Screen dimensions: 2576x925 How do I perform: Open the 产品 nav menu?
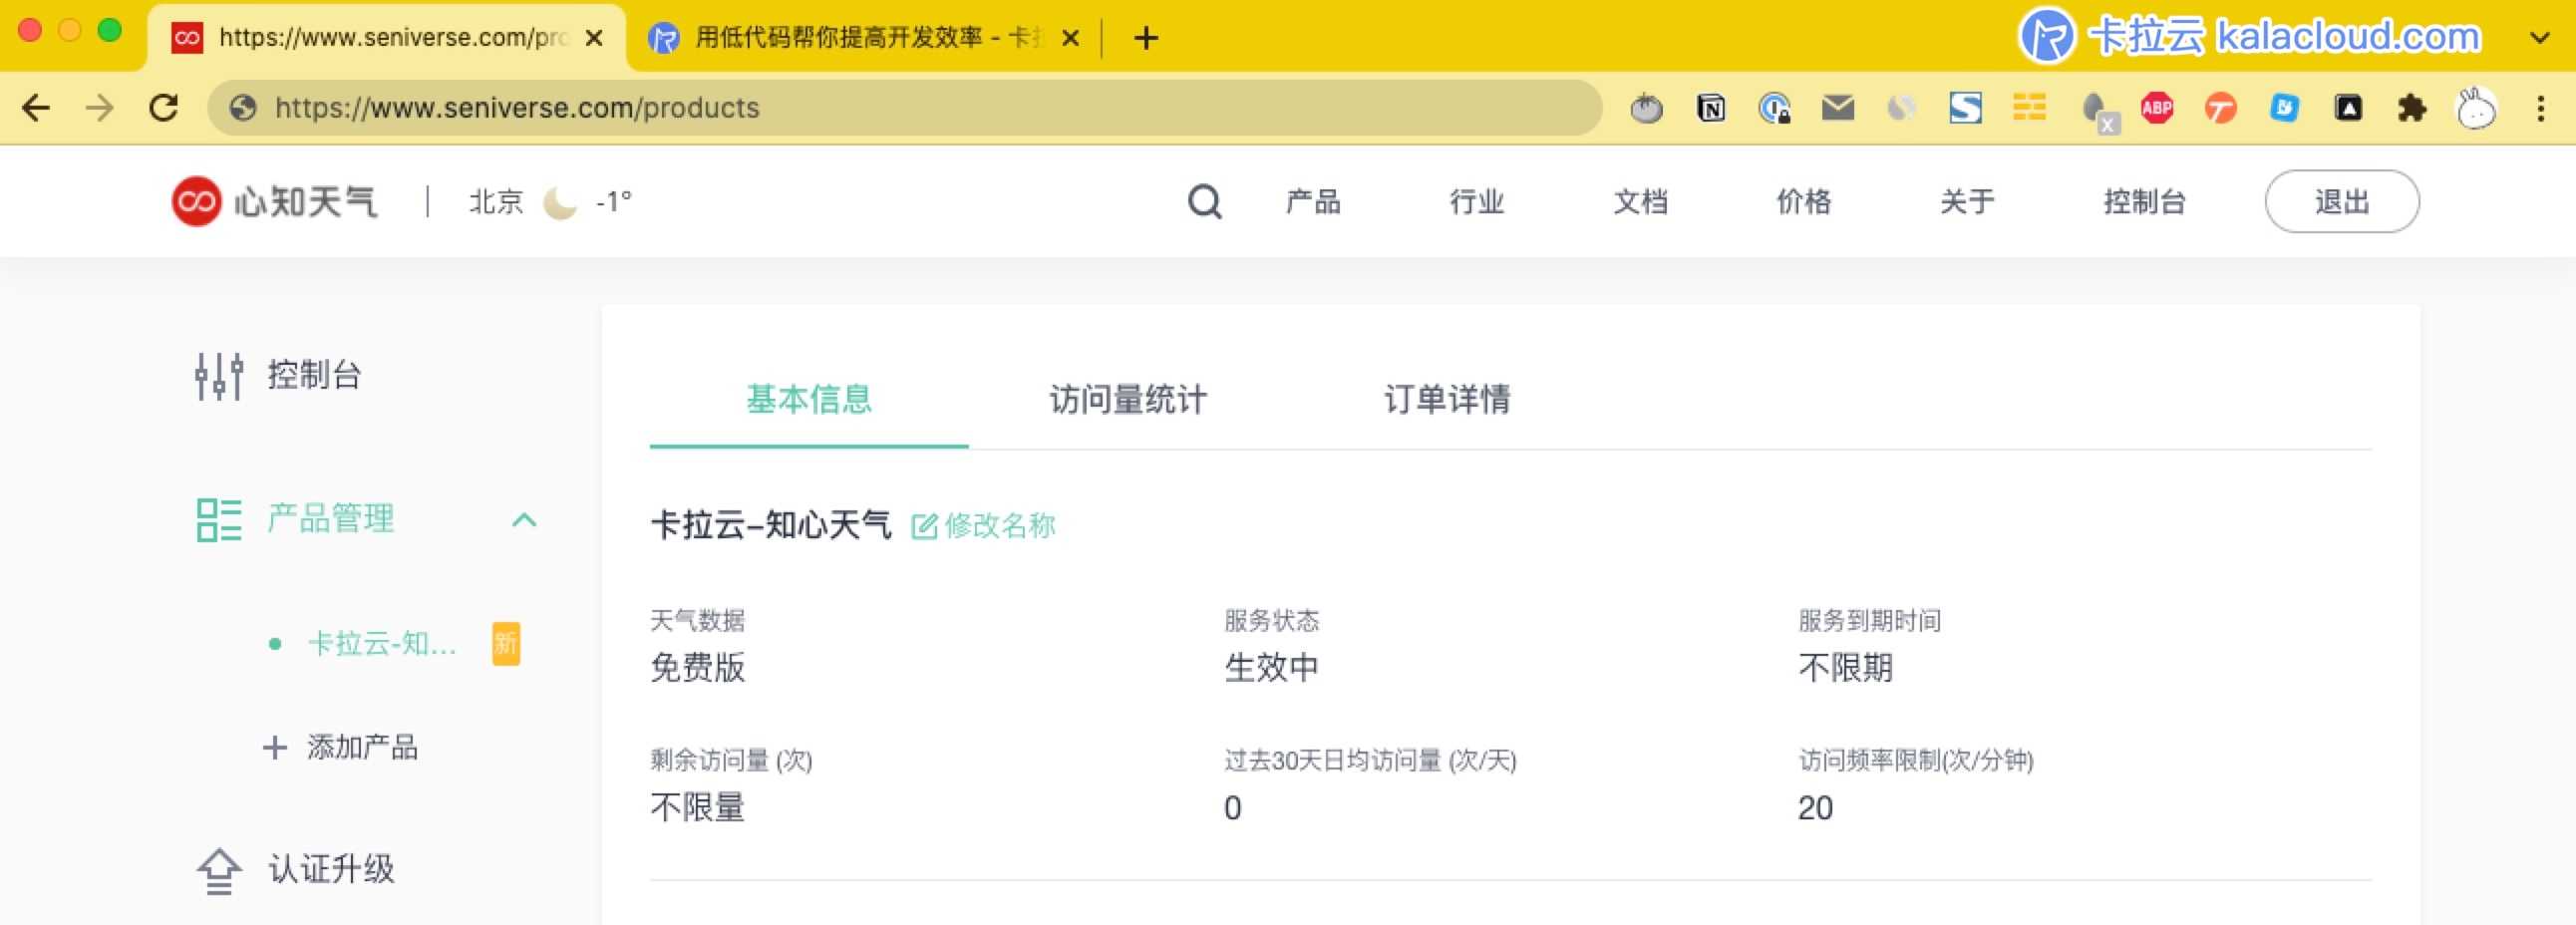[x=1313, y=202]
